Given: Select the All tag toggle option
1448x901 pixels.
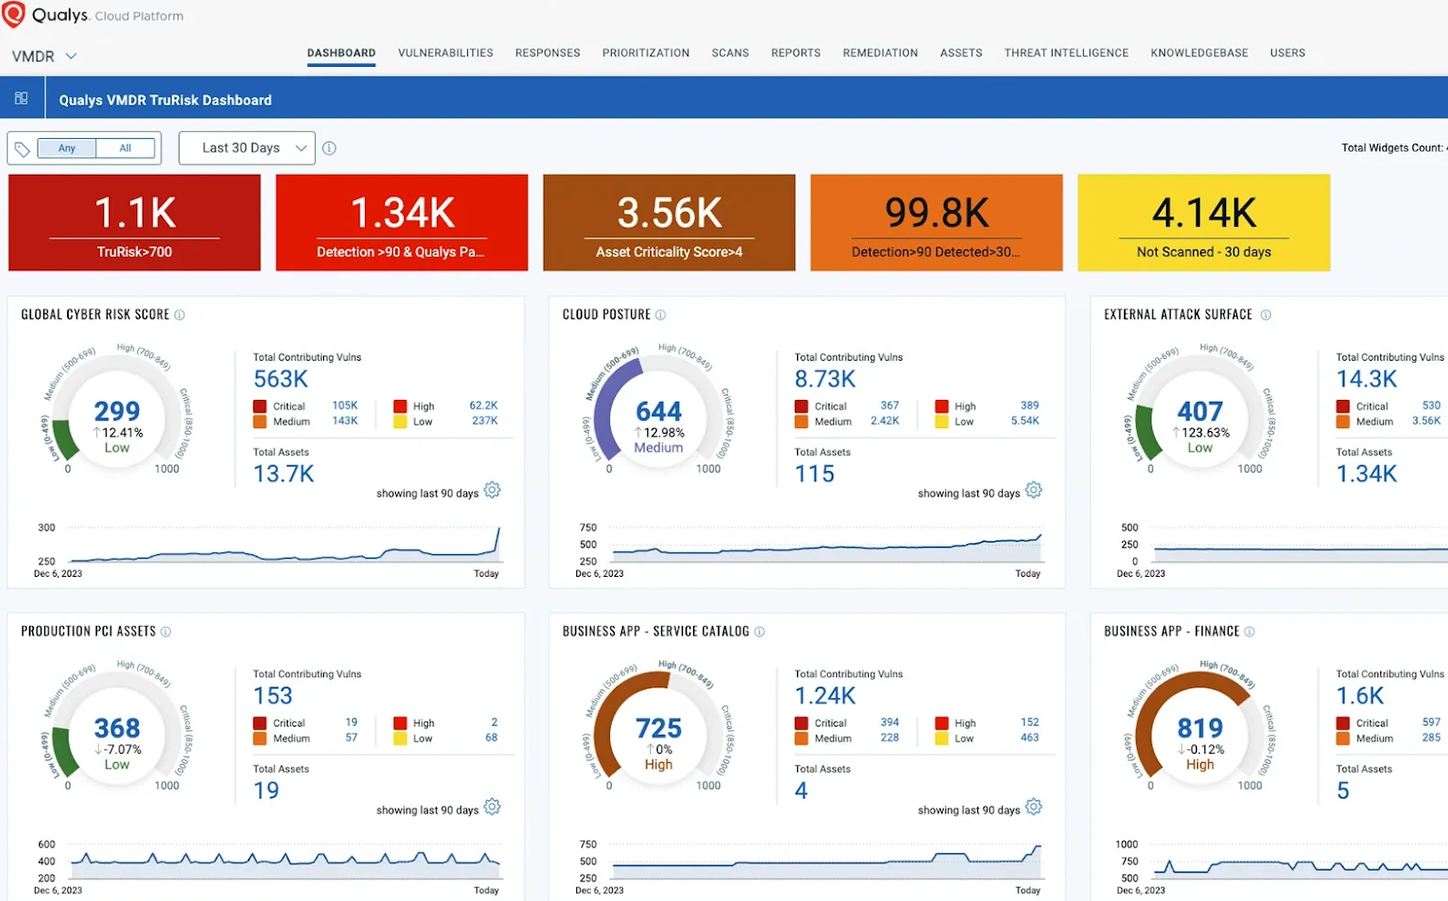Looking at the screenshot, I should click(125, 148).
